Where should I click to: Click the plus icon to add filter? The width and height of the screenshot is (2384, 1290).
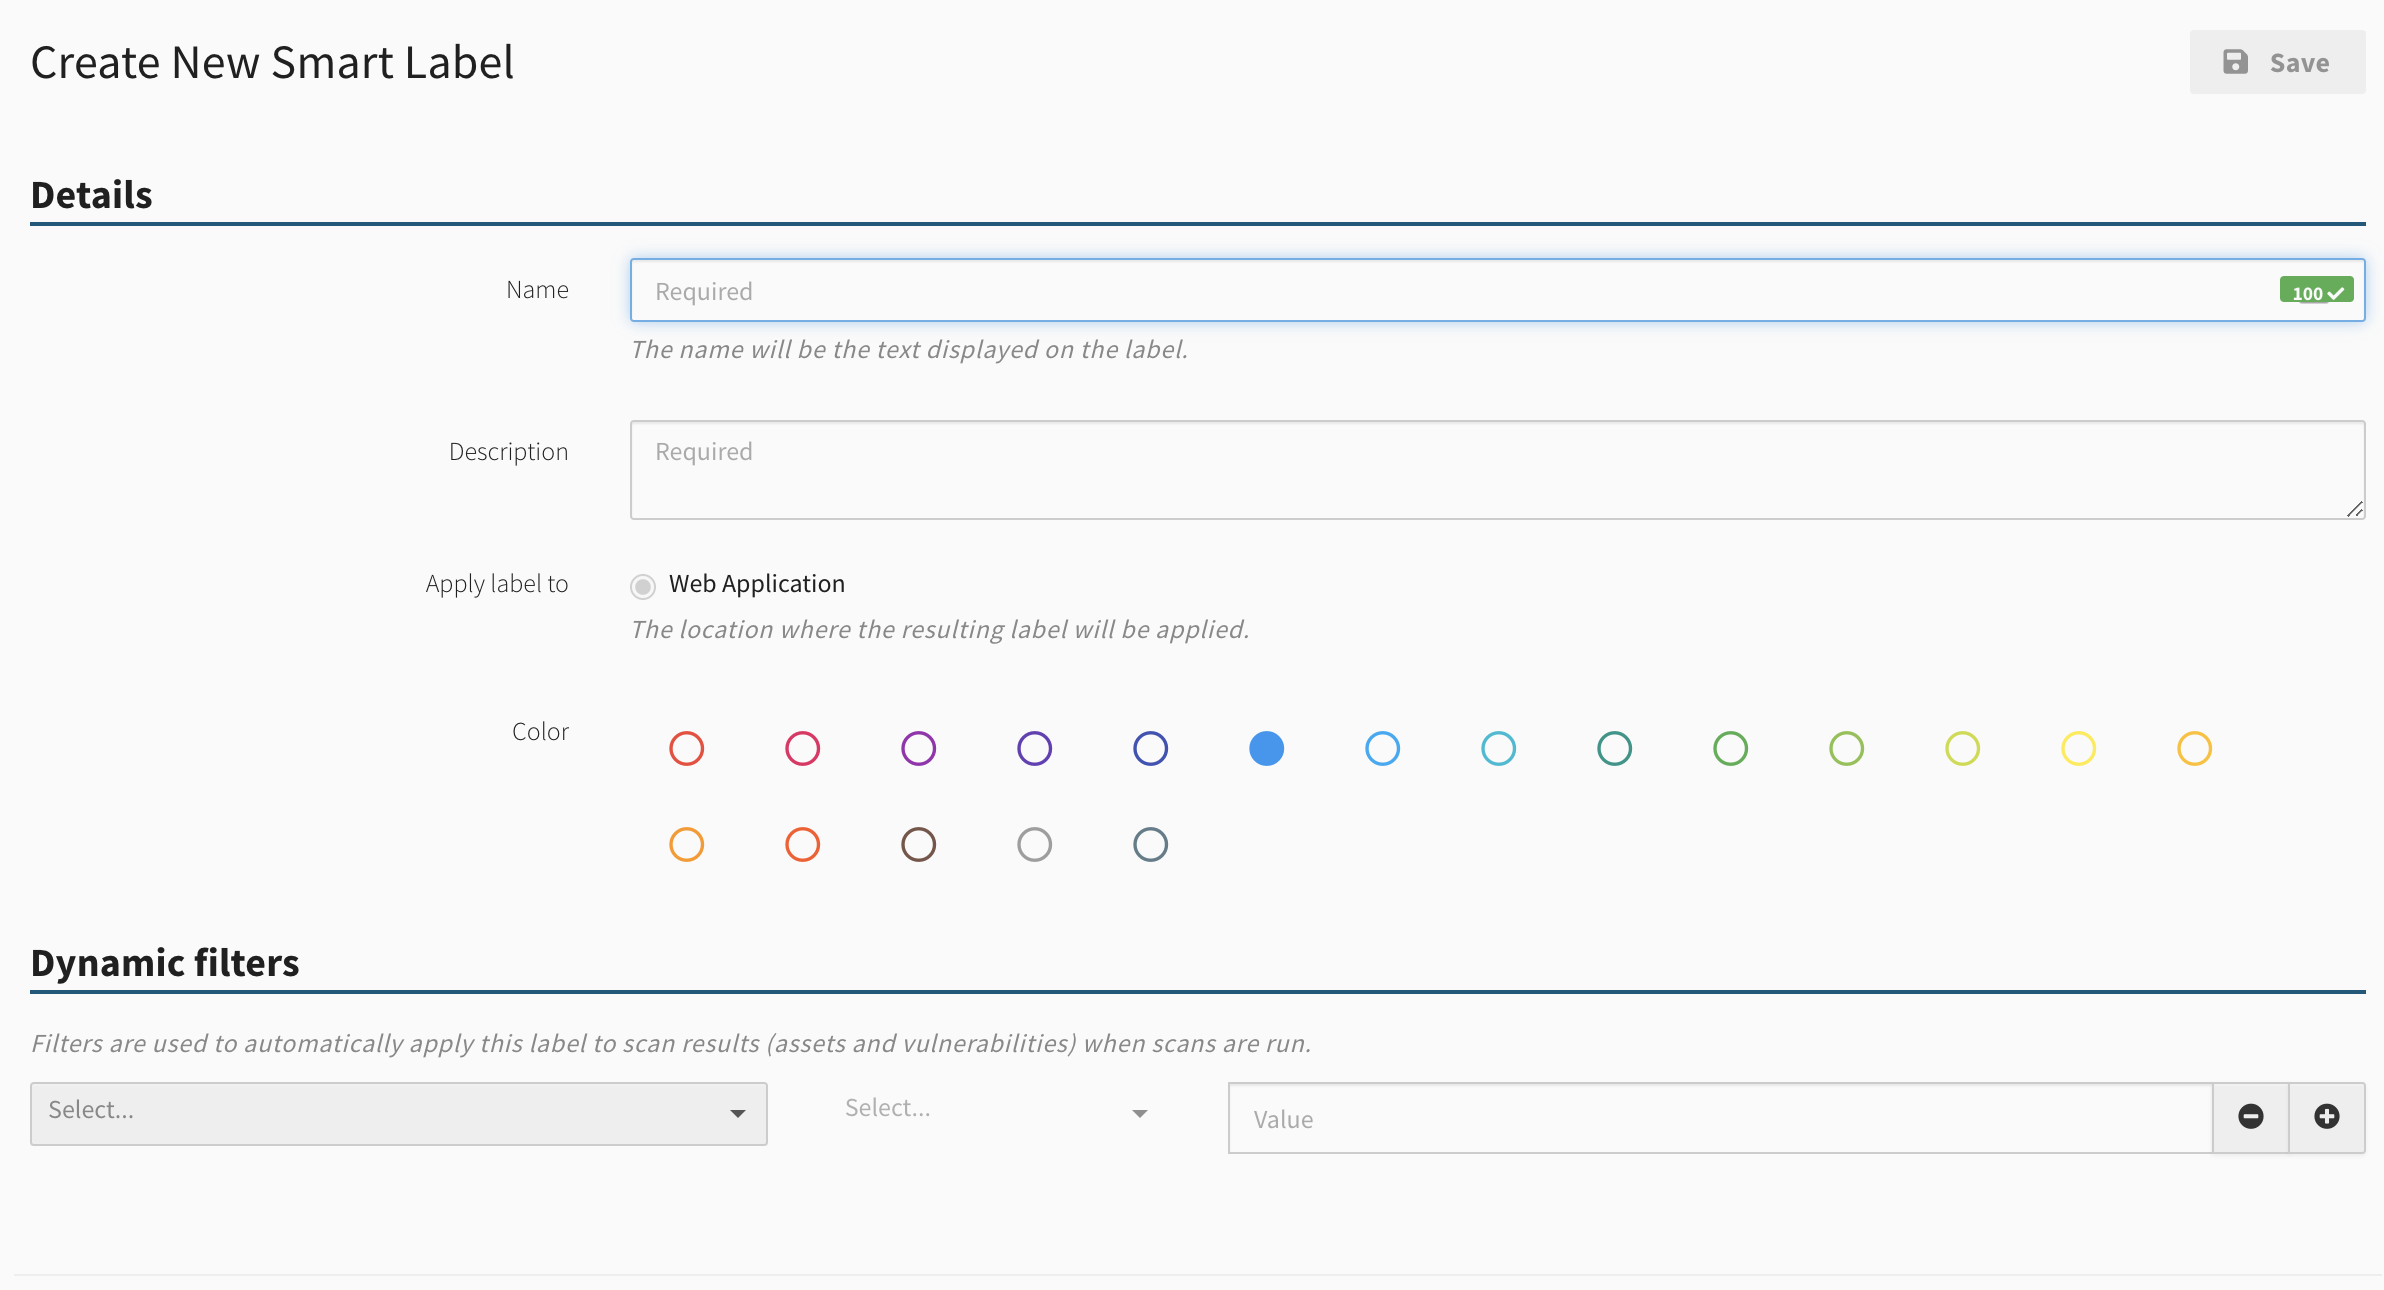(x=2327, y=1117)
